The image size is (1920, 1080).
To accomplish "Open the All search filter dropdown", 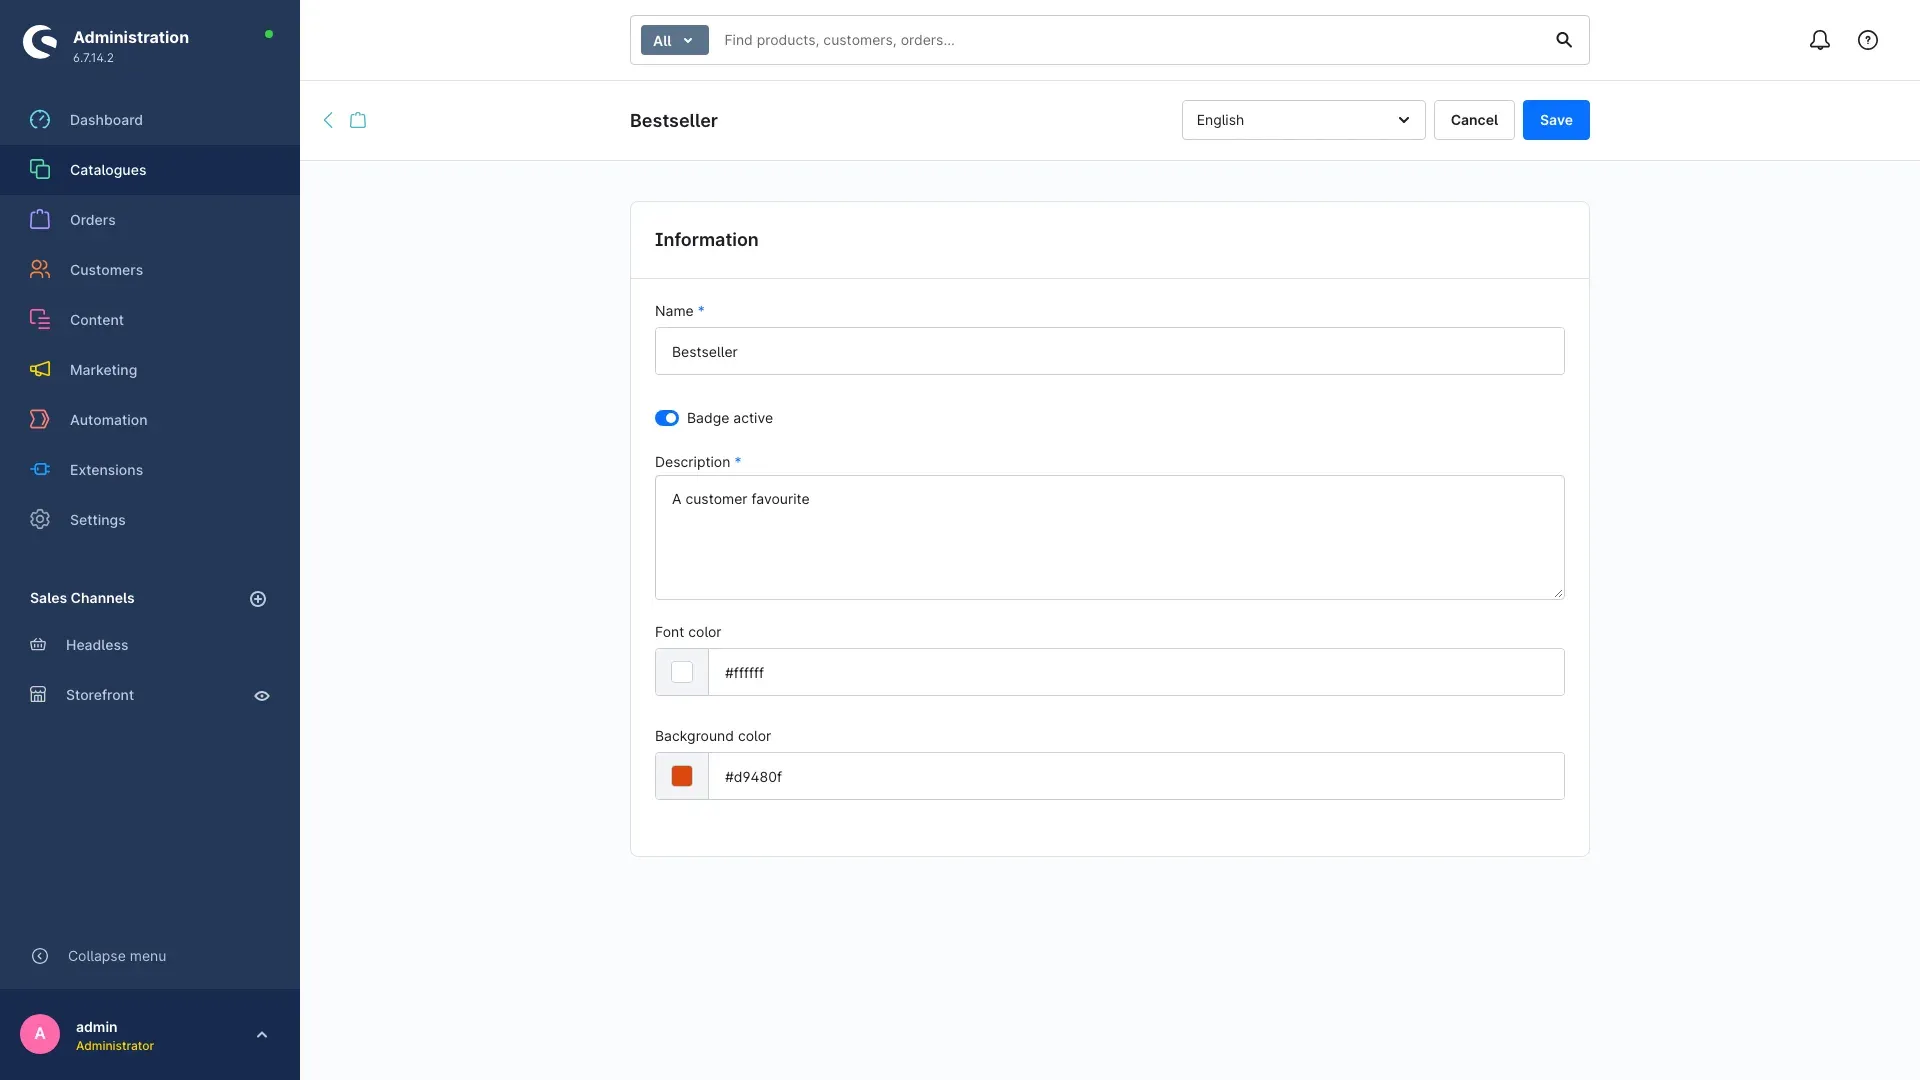I will click(675, 40).
